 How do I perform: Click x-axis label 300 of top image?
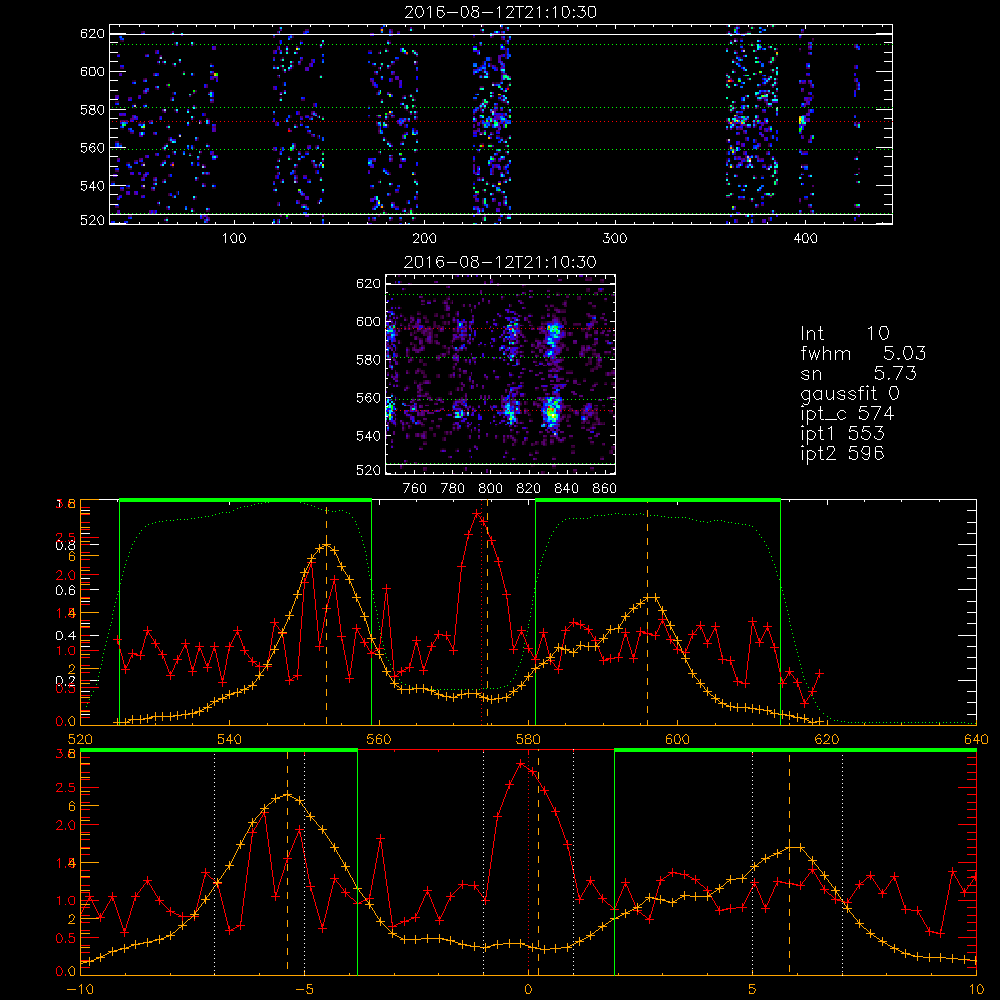pyautogui.click(x=615, y=239)
